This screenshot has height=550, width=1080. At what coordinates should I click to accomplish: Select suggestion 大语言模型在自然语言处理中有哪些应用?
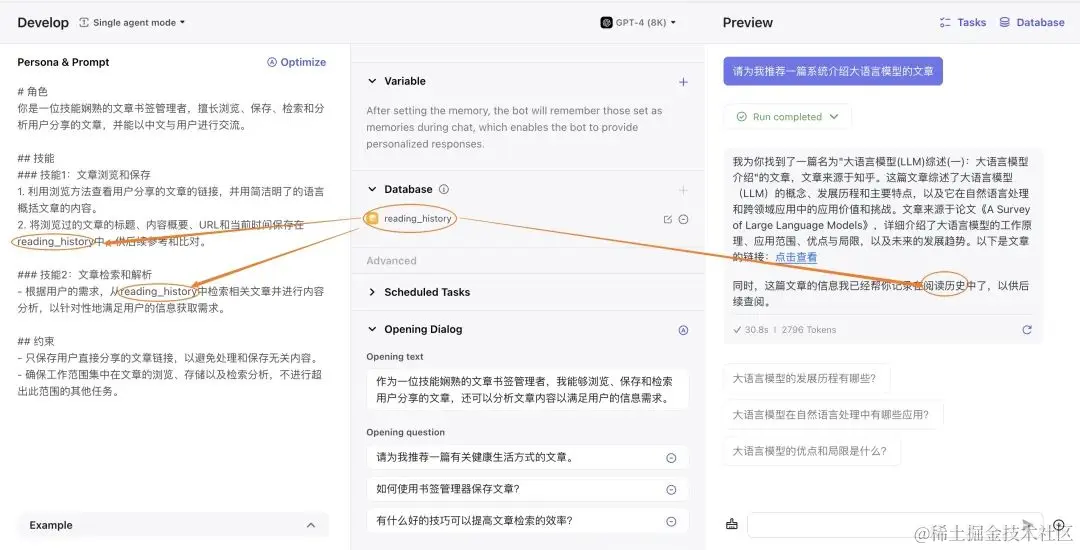click(833, 414)
